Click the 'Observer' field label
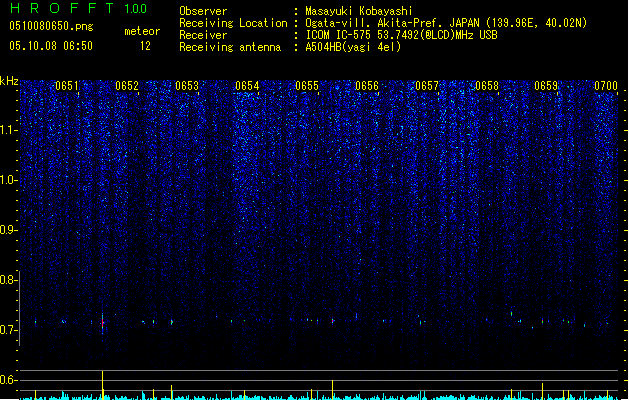Screen dimensions: 629x400 point(203,11)
